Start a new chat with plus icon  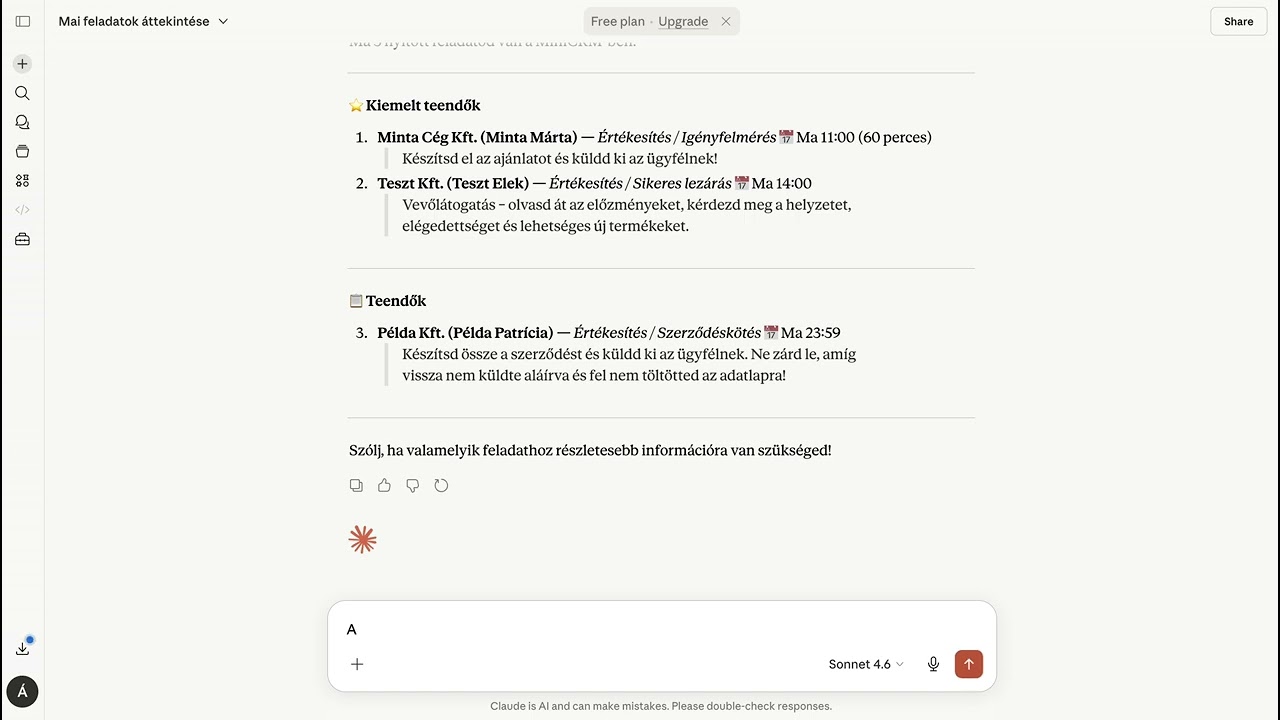click(22, 64)
